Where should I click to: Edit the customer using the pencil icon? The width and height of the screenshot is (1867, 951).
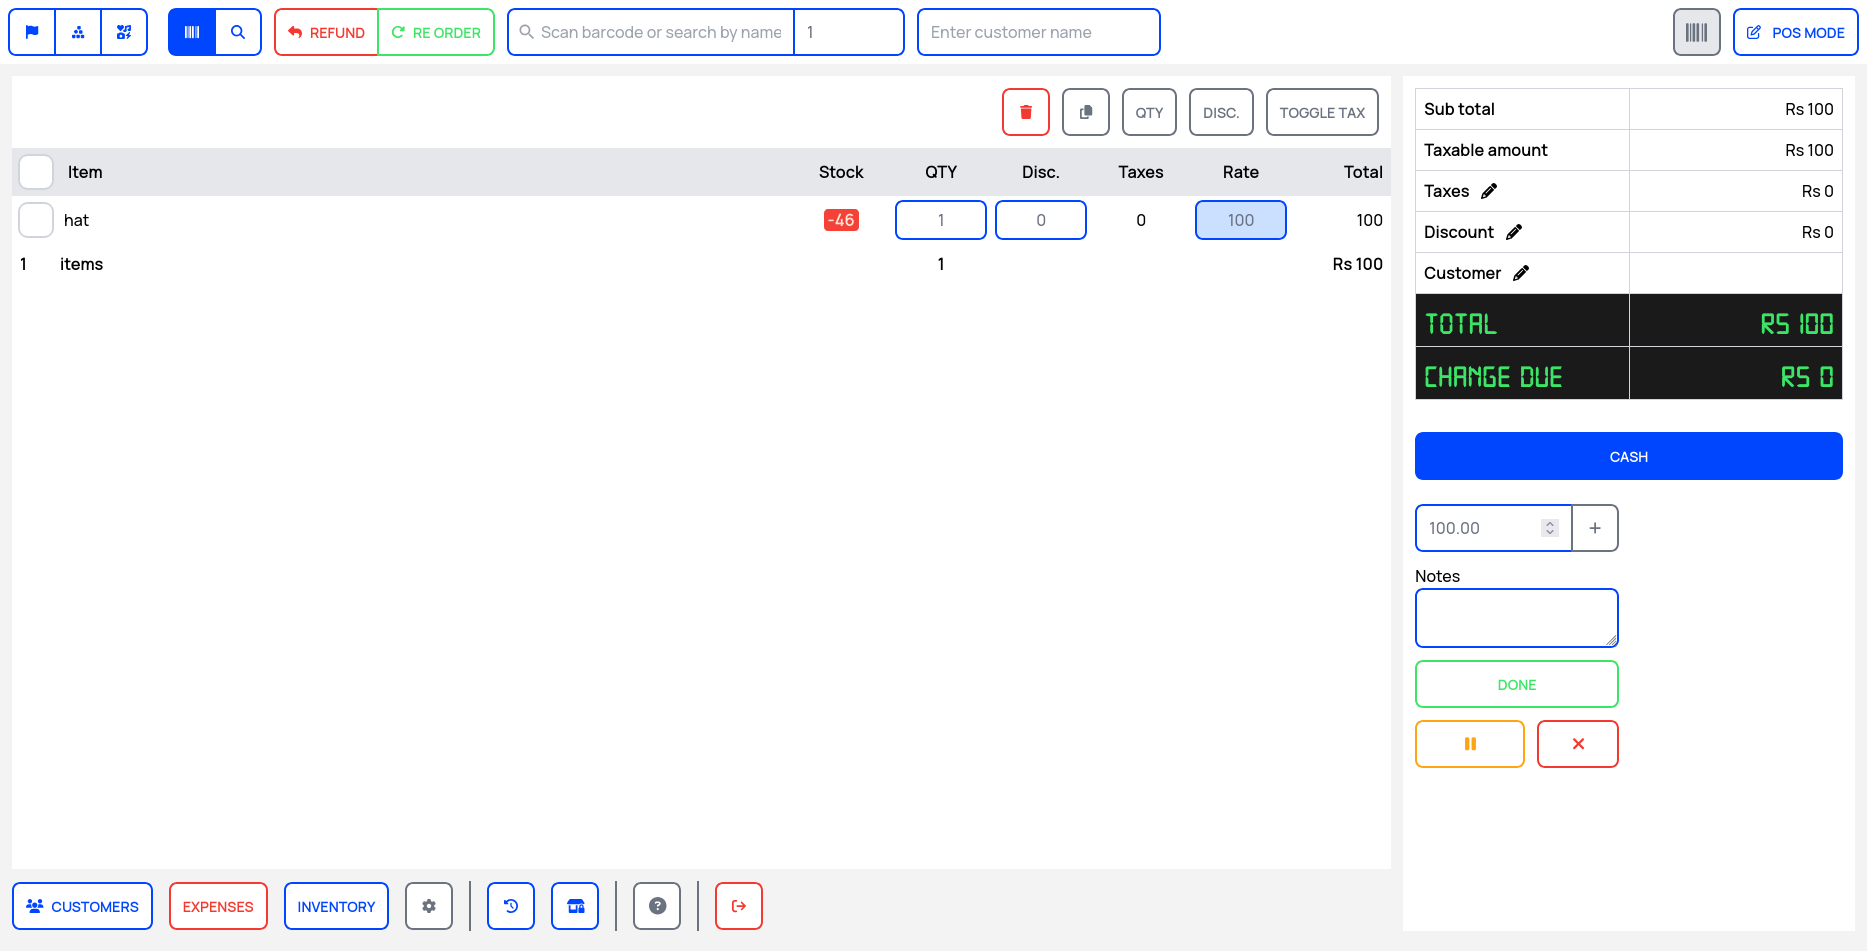click(1522, 272)
